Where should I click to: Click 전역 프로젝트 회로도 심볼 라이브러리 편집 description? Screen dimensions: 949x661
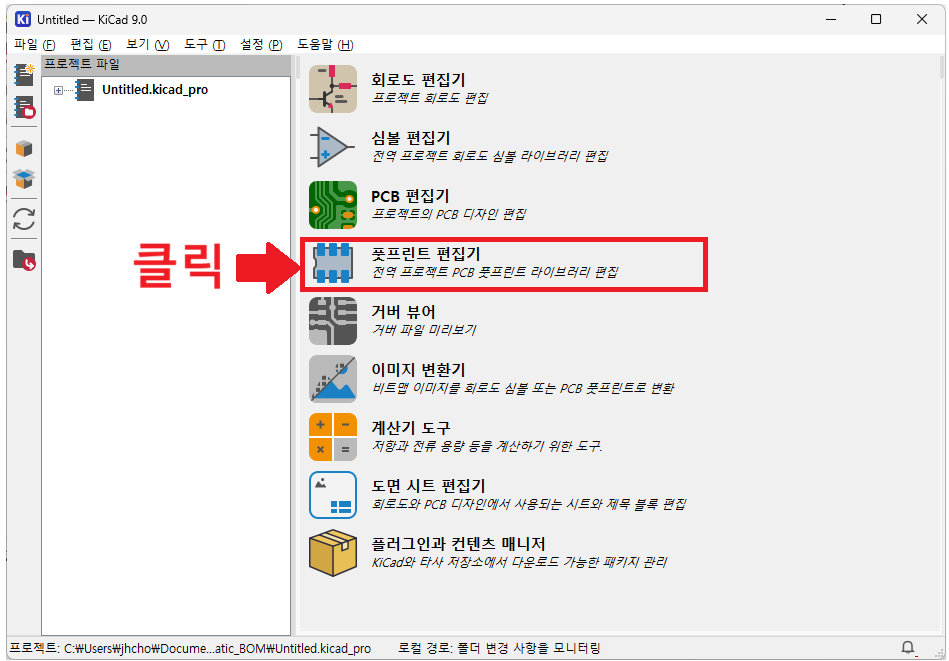(x=490, y=156)
